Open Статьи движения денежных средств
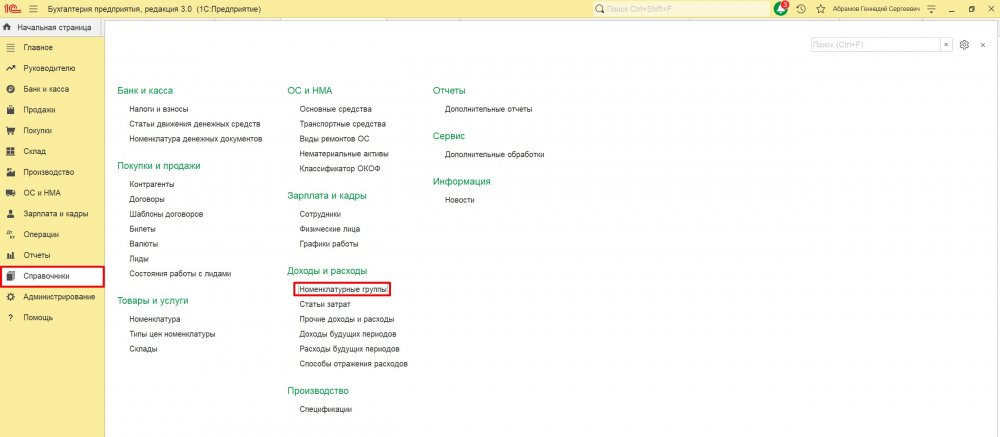 coord(195,124)
